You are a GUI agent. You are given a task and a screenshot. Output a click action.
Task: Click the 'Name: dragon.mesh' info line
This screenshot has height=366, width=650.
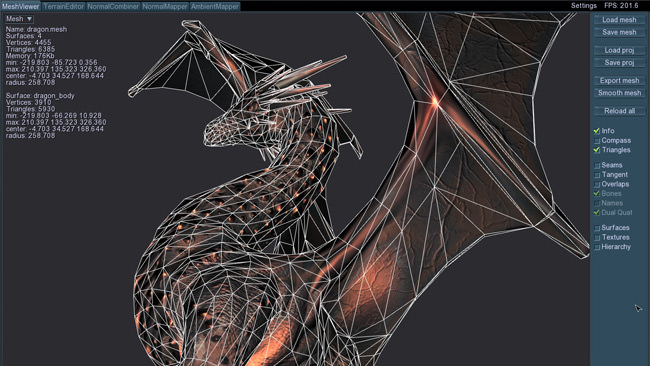[x=36, y=29]
